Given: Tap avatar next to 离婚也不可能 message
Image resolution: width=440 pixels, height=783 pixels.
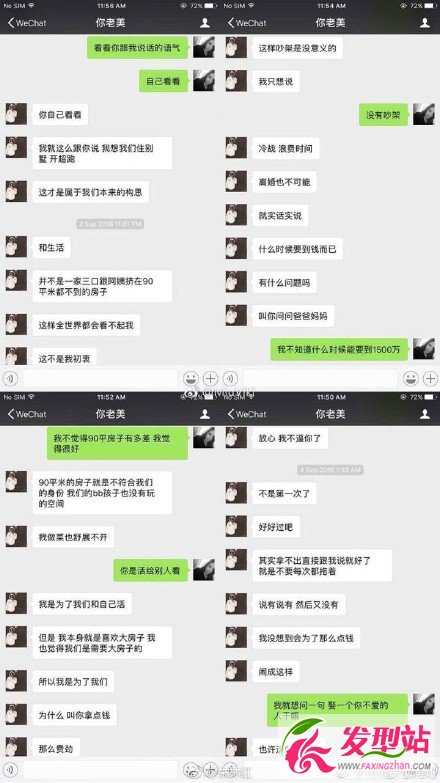Looking at the screenshot, I should [236, 182].
